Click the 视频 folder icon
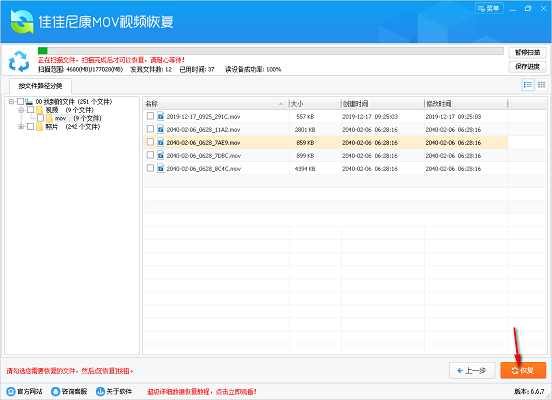This screenshot has width=552, height=400. point(39,110)
